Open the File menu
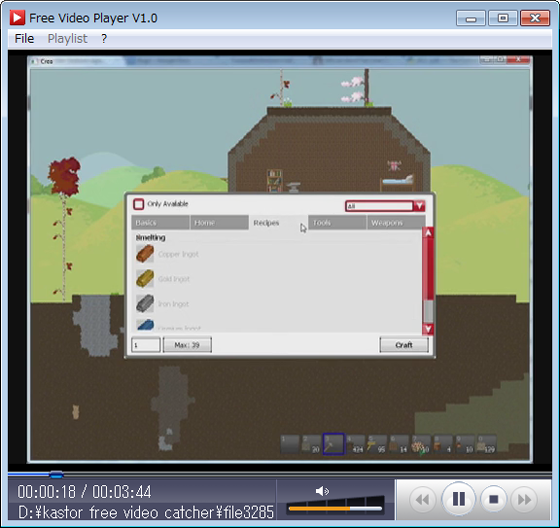This screenshot has width=560, height=528. pos(24,38)
